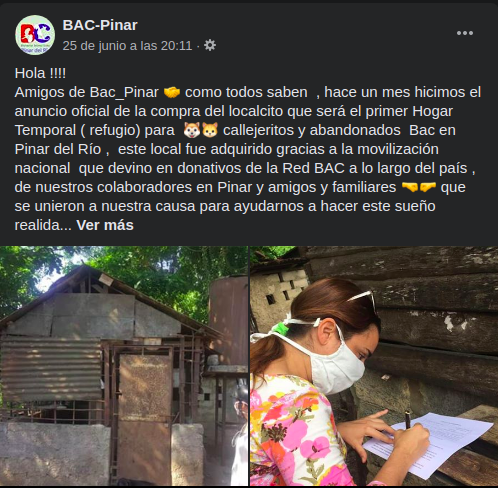Click the handshake emoji after Bac_Pinar
498x488 pixels.
(172, 92)
